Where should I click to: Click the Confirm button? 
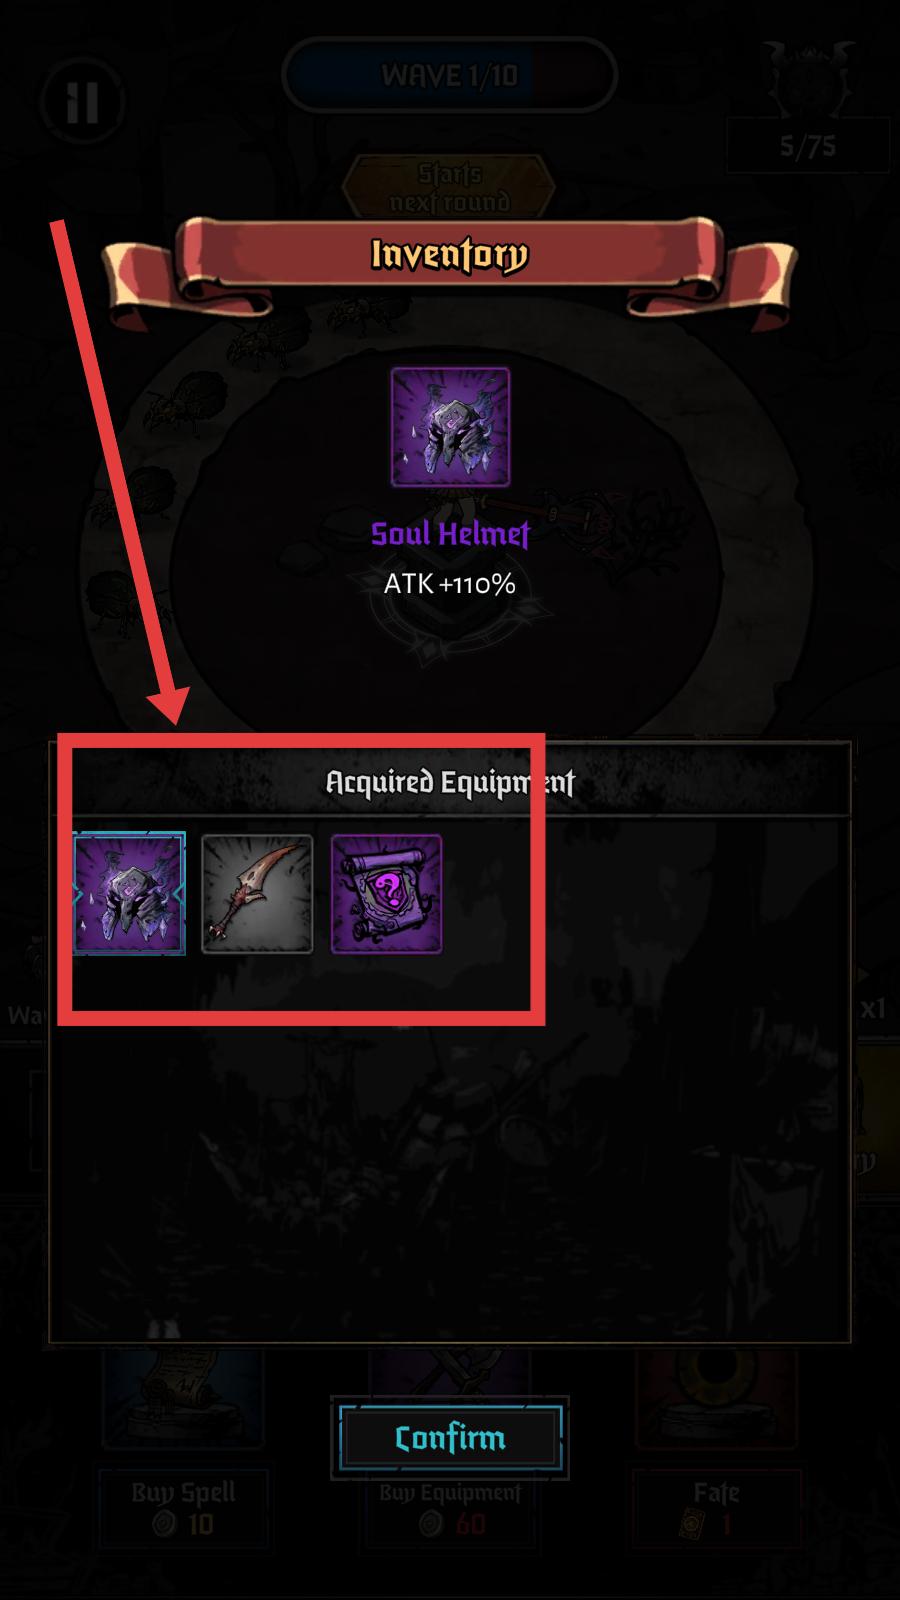[x=450, y=1438]
